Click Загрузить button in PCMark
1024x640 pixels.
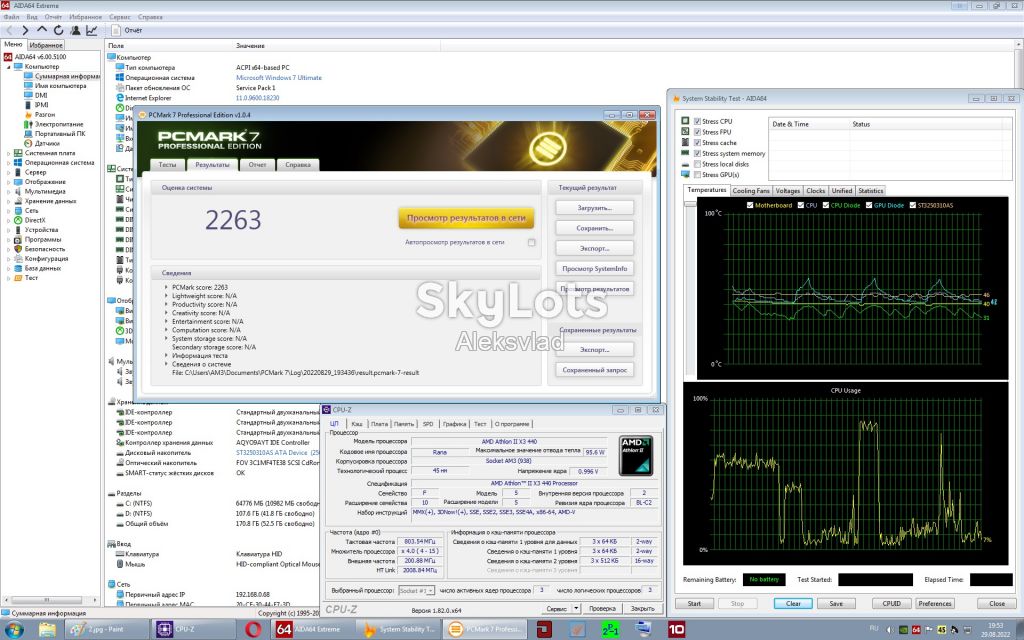594,208
